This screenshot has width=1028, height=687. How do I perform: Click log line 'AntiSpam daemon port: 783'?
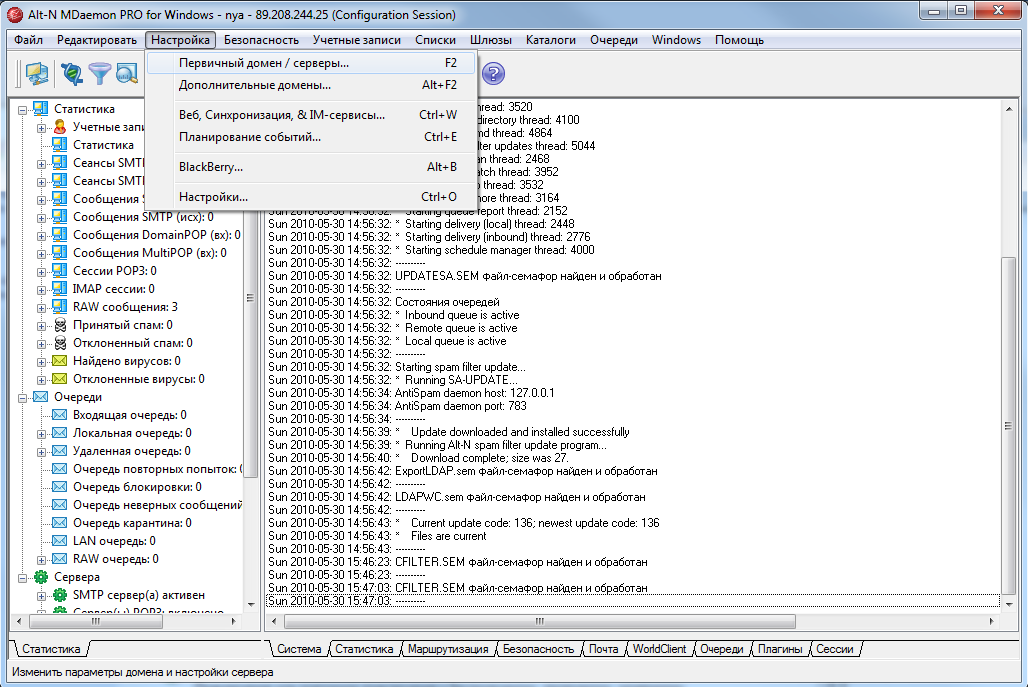pyautogui.click(x=397, y=406)
